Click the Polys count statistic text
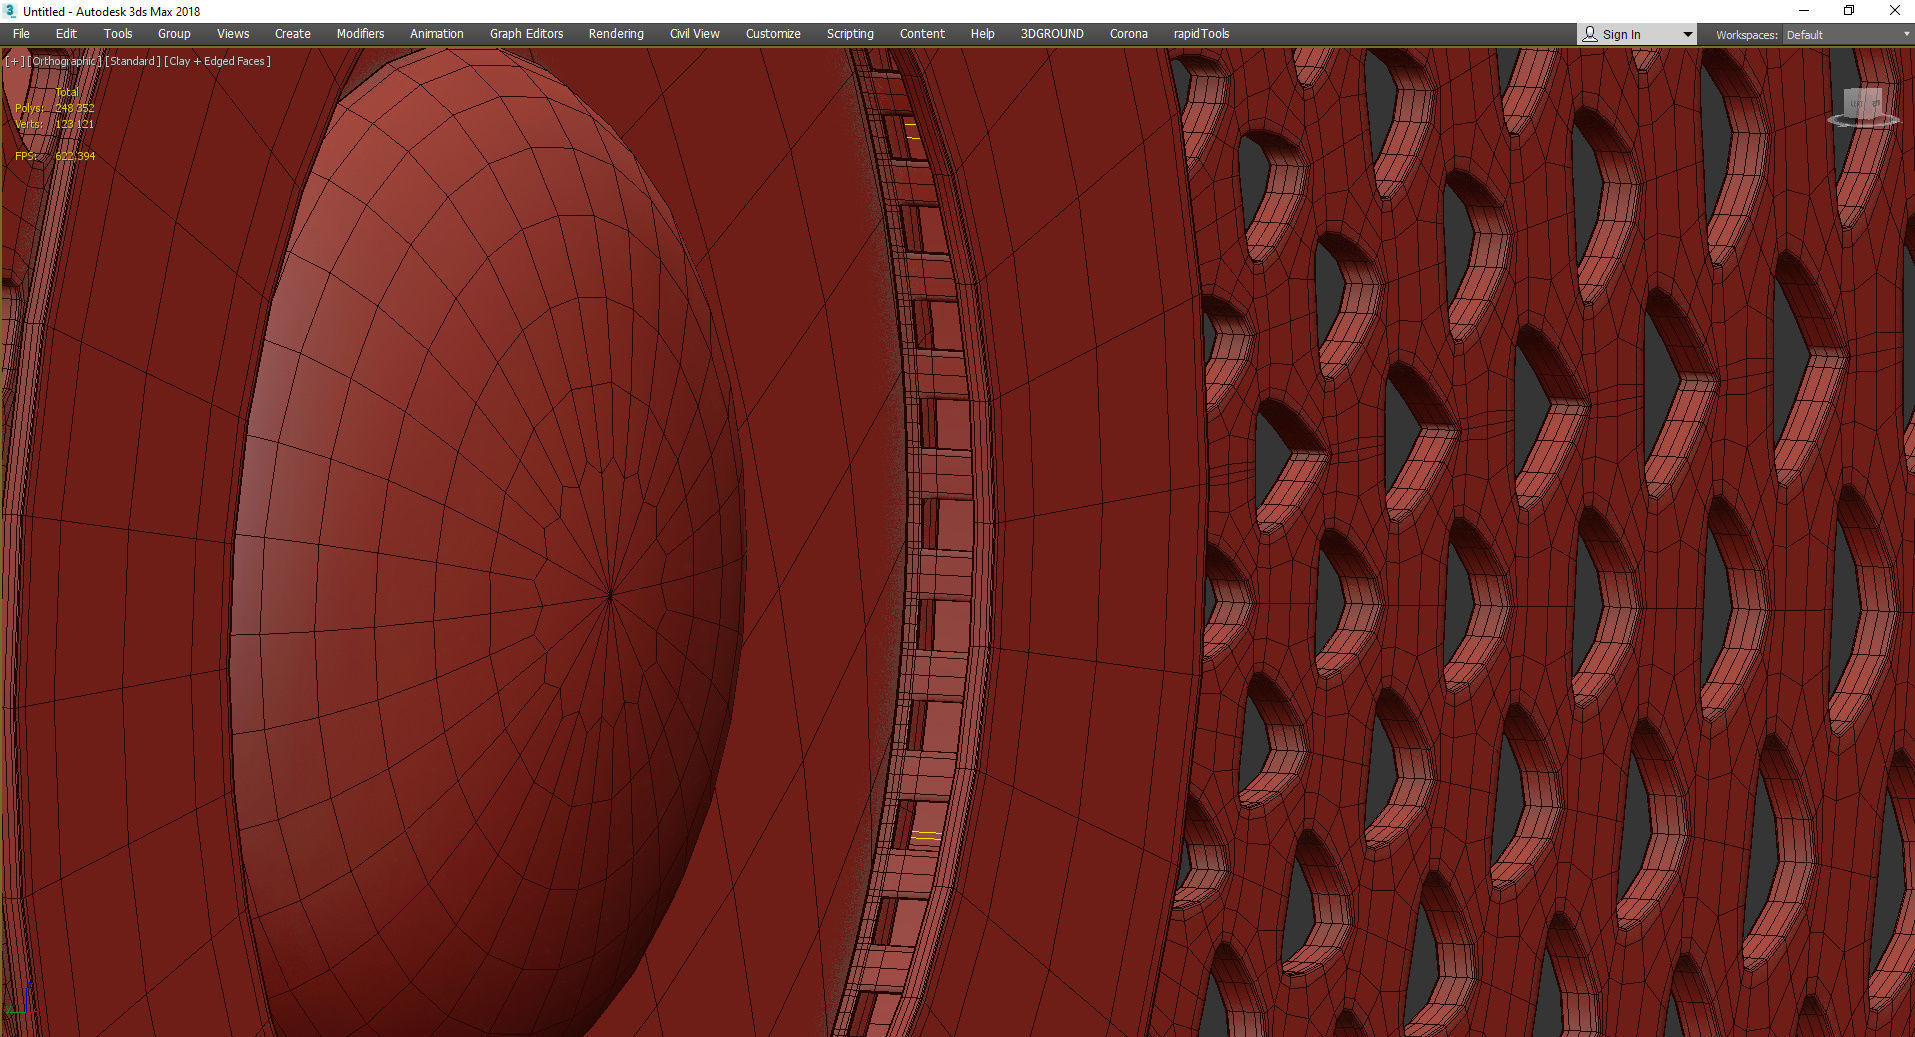Screen dimensions: 1915x1037 (x=55, y=108)
